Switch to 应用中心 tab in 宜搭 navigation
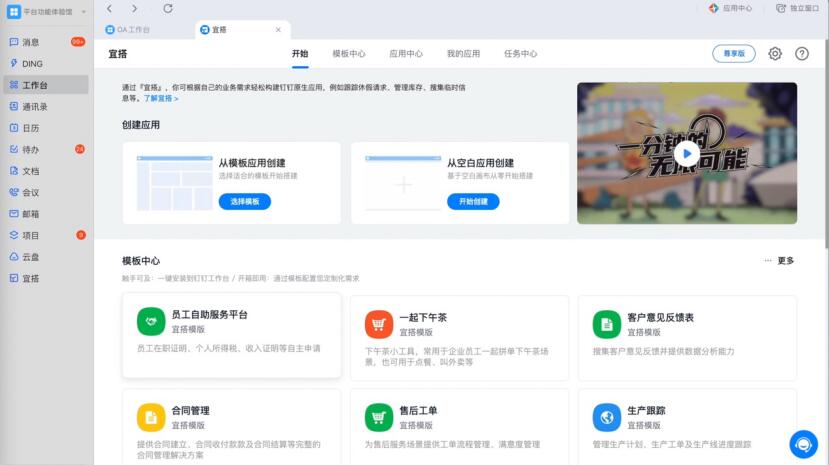The image size is (829, 465). pos(406,53)
